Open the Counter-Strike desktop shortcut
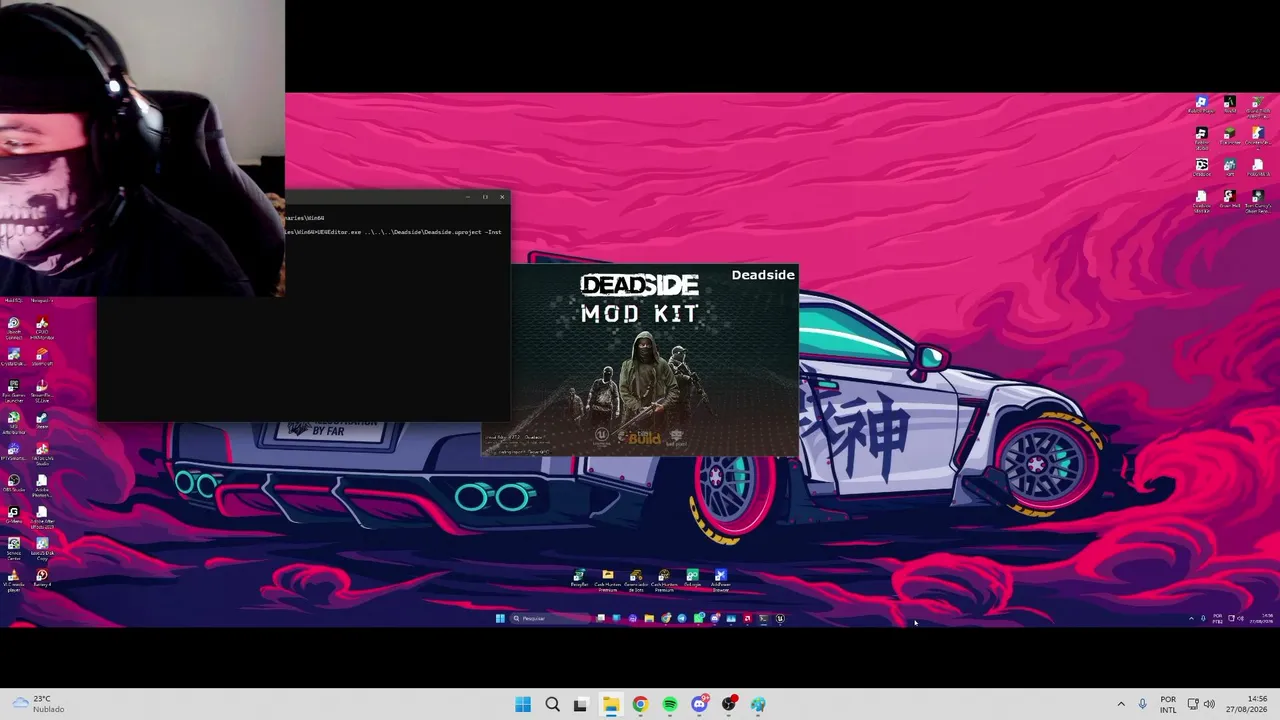This screenshot has height=720, width=1280. point(1258,136)
